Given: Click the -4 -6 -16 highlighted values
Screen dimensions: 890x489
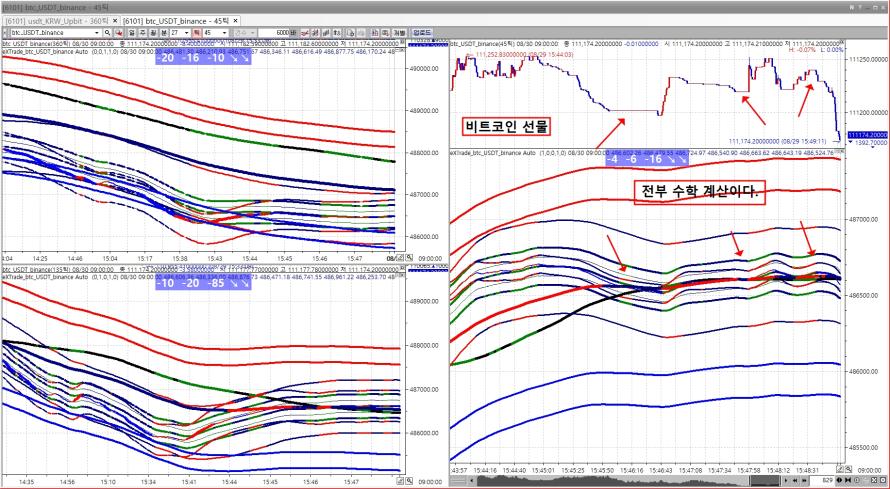Looking at the screenshot, I should tap(647, 159).
